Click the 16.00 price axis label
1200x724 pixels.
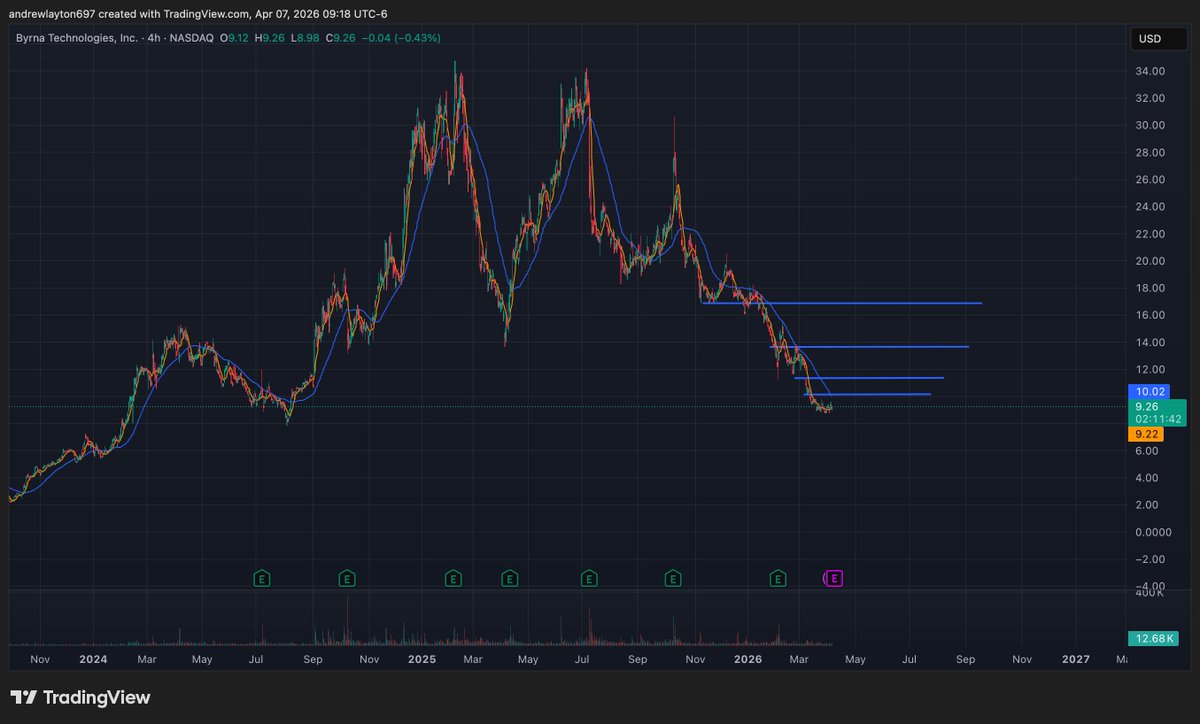1148,315
